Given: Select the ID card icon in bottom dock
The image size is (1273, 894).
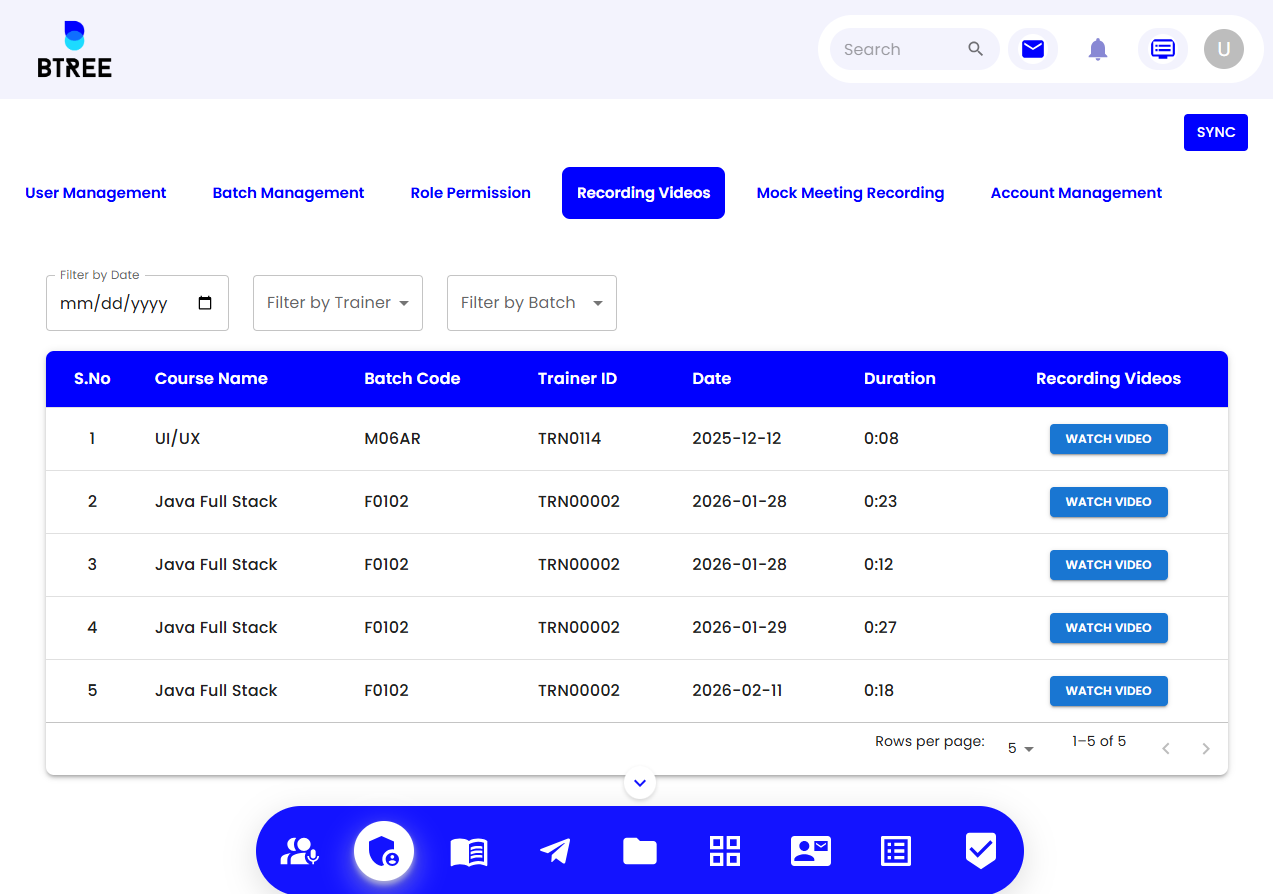Looking at the screenshot, I should (x=811, y=851).
